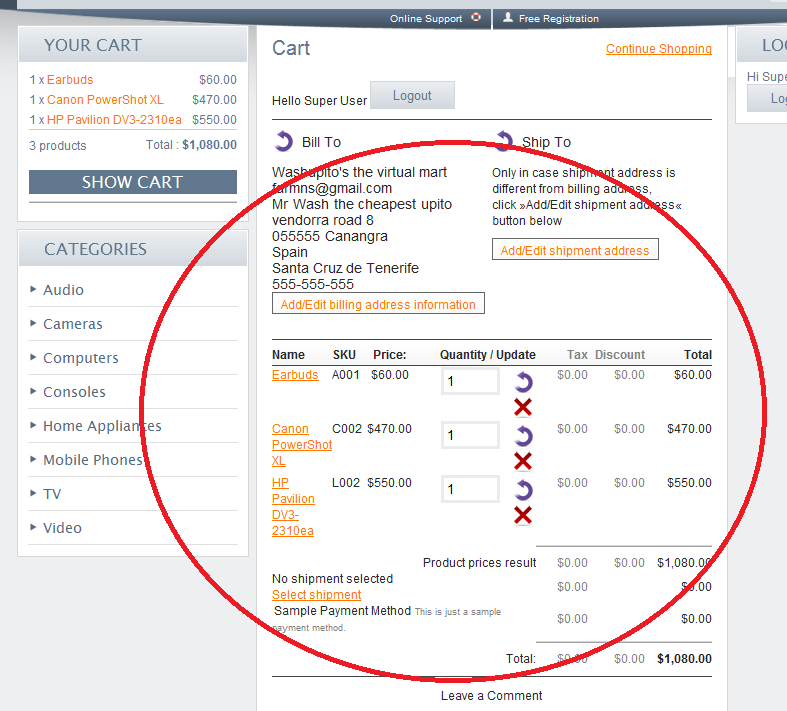Click the Free Registration text link
787x711 pixels.
point(559,19)
